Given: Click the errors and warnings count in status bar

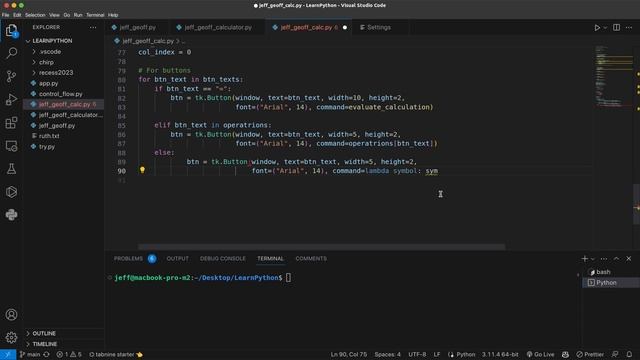Looking at the screenshot, I should [x=69, y=354].
